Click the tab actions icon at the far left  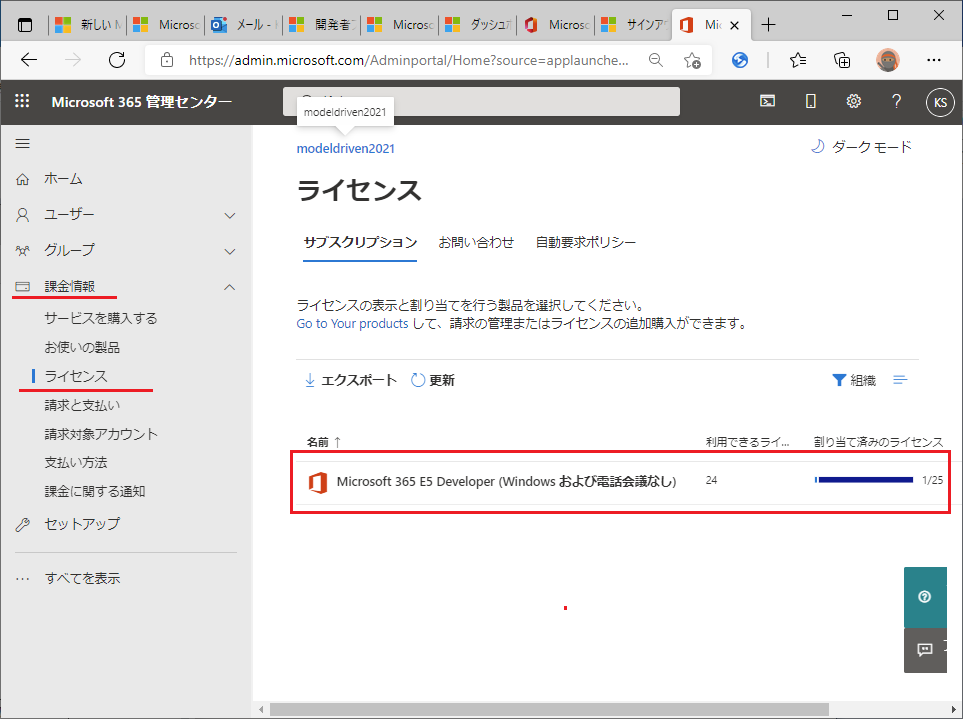(25, 25)
